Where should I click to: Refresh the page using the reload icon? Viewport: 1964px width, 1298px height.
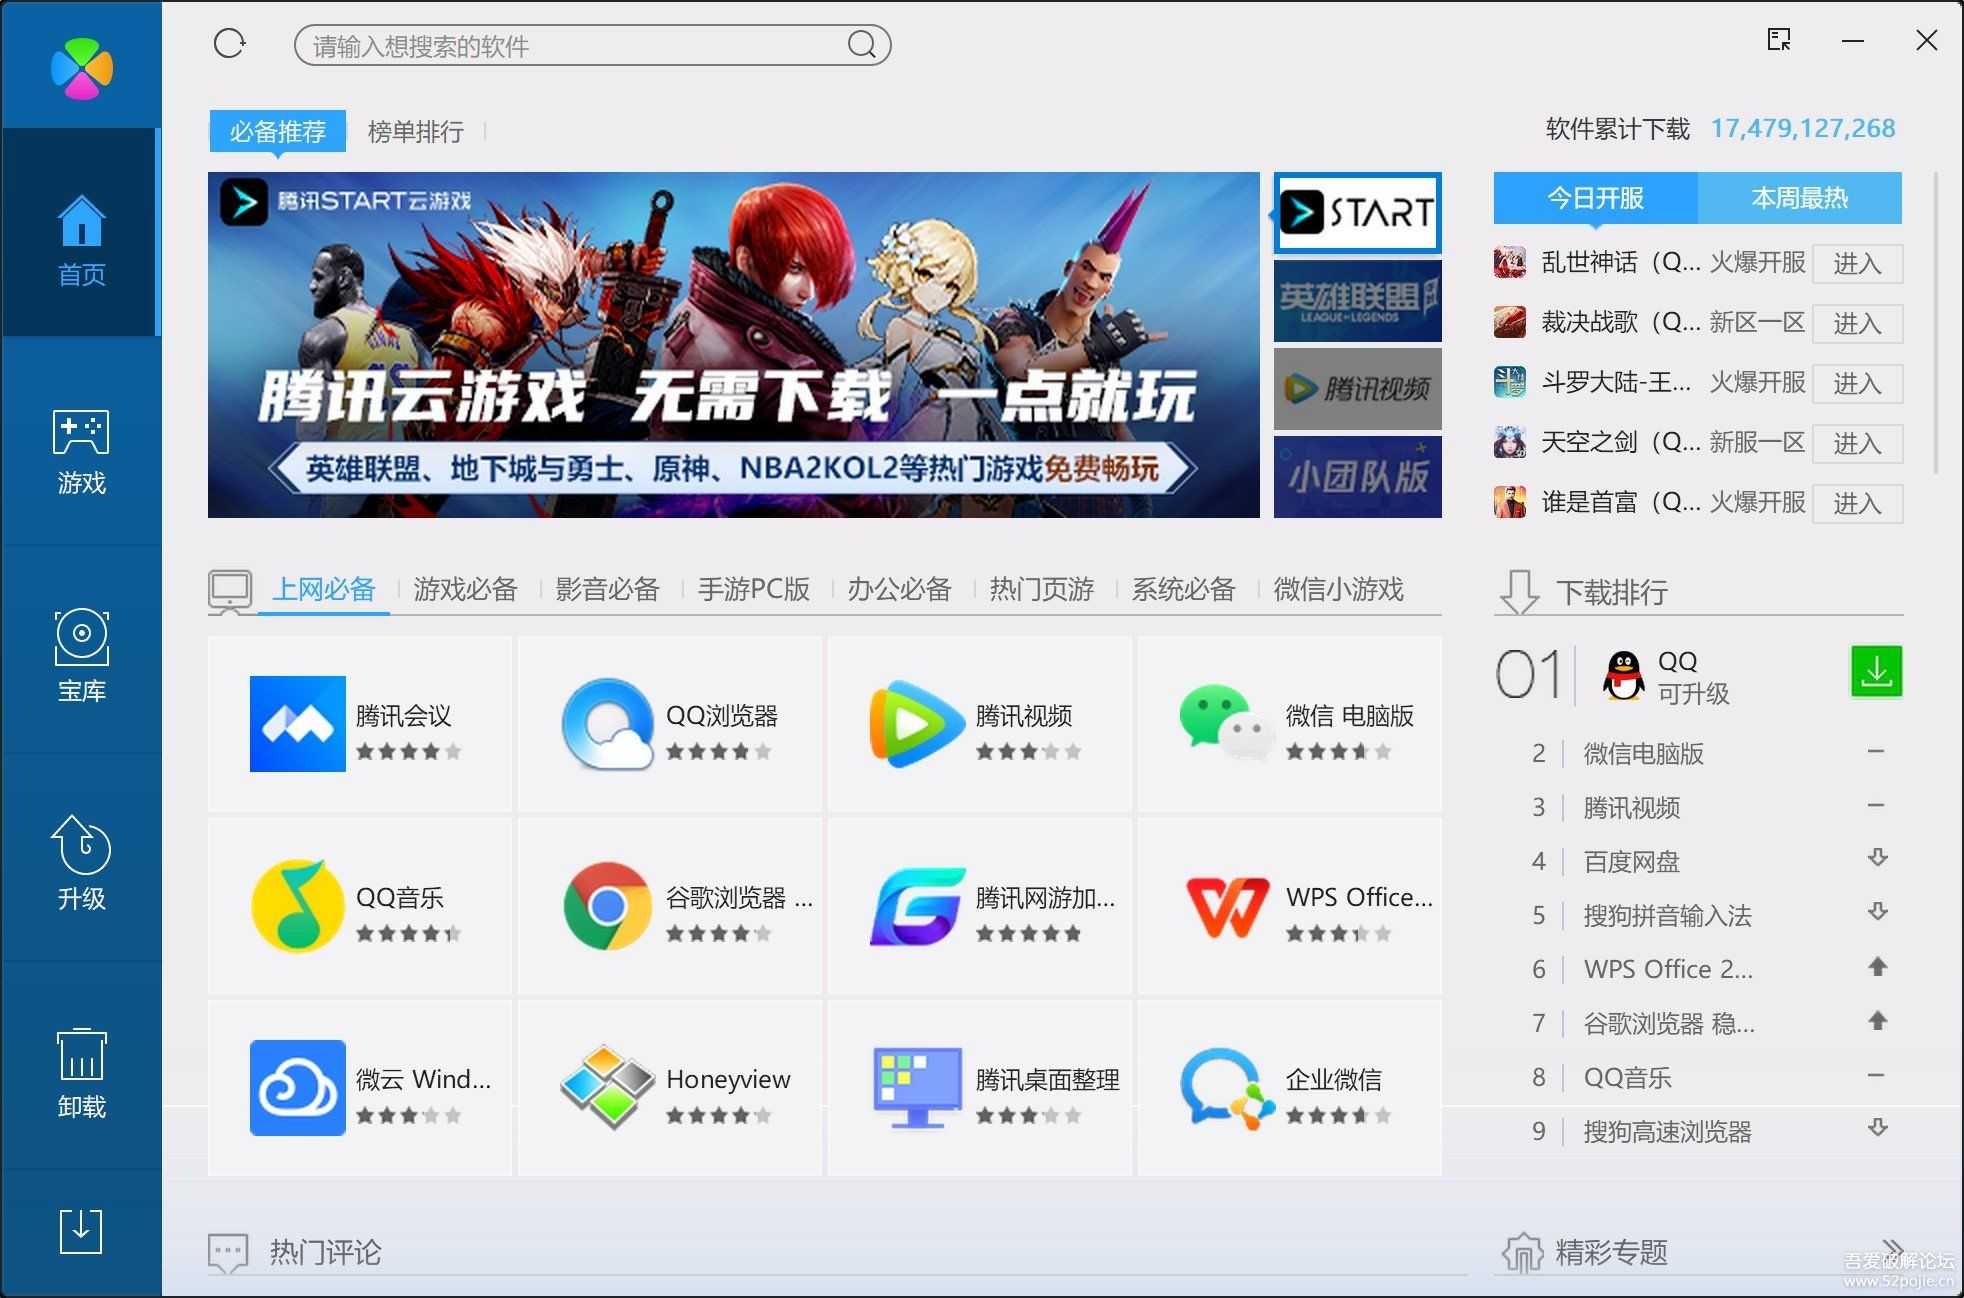coord(229,43)
